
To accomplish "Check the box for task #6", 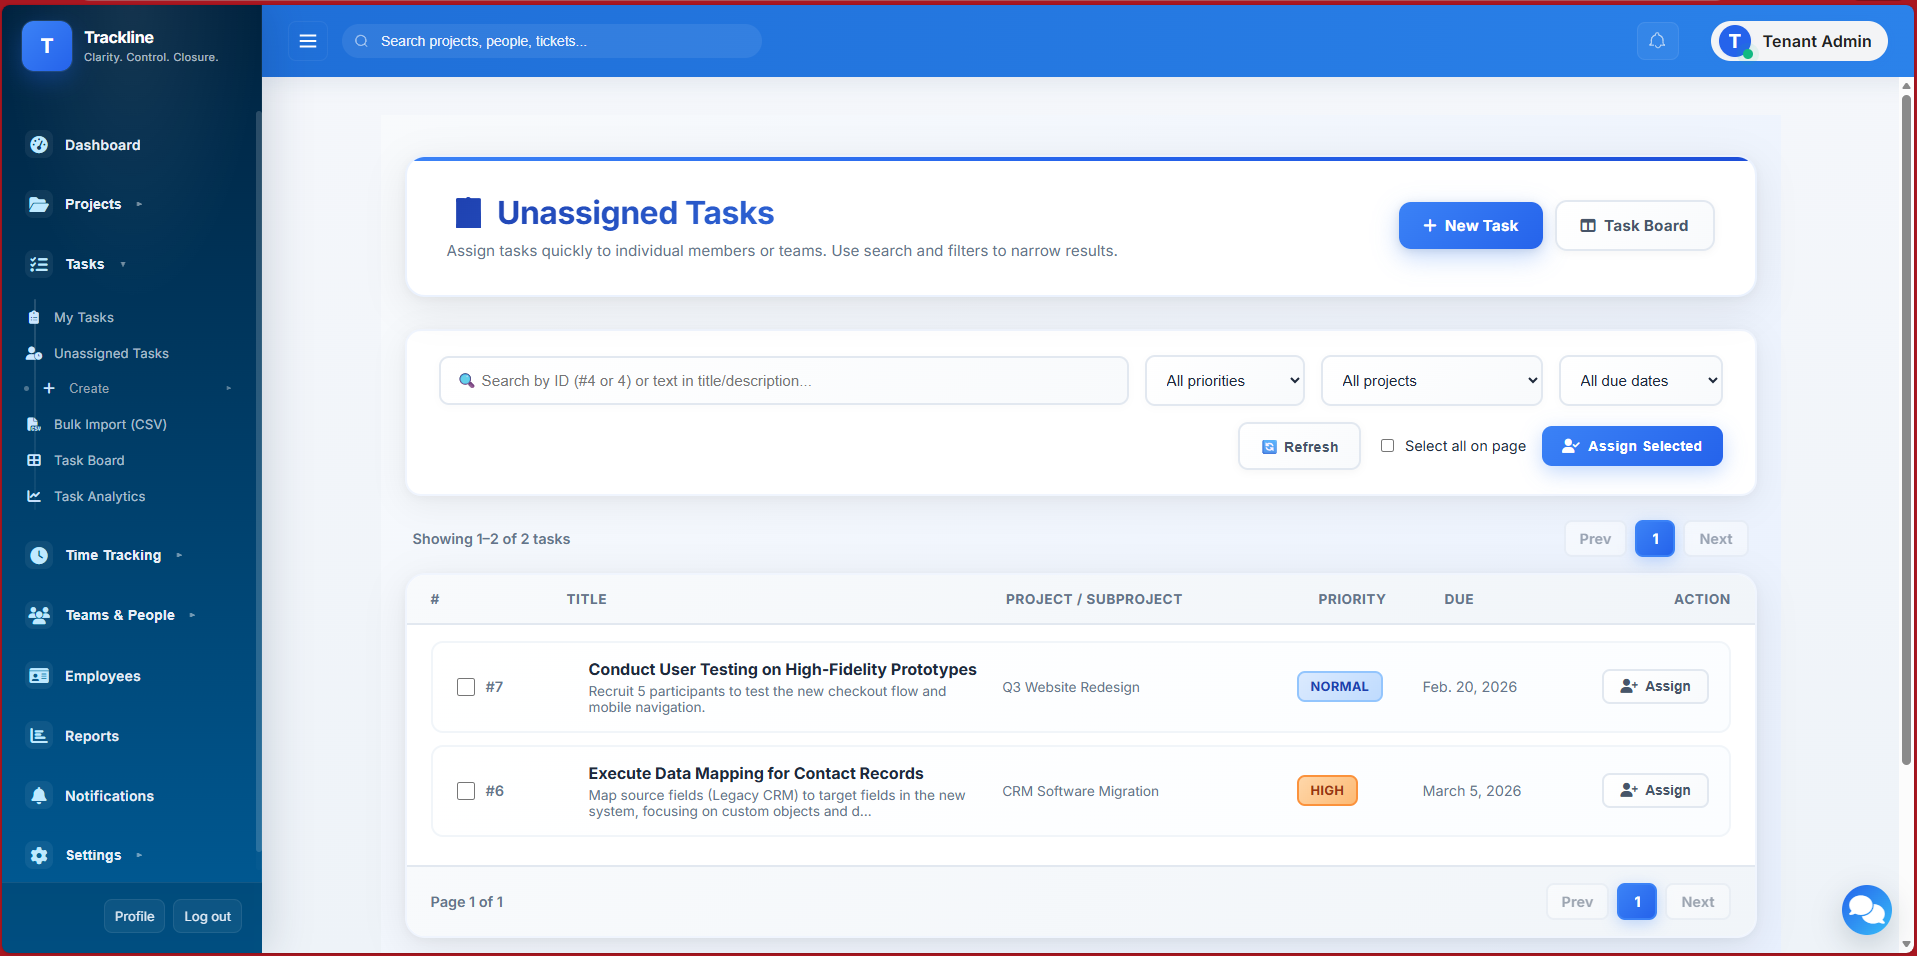I will 466,791.
